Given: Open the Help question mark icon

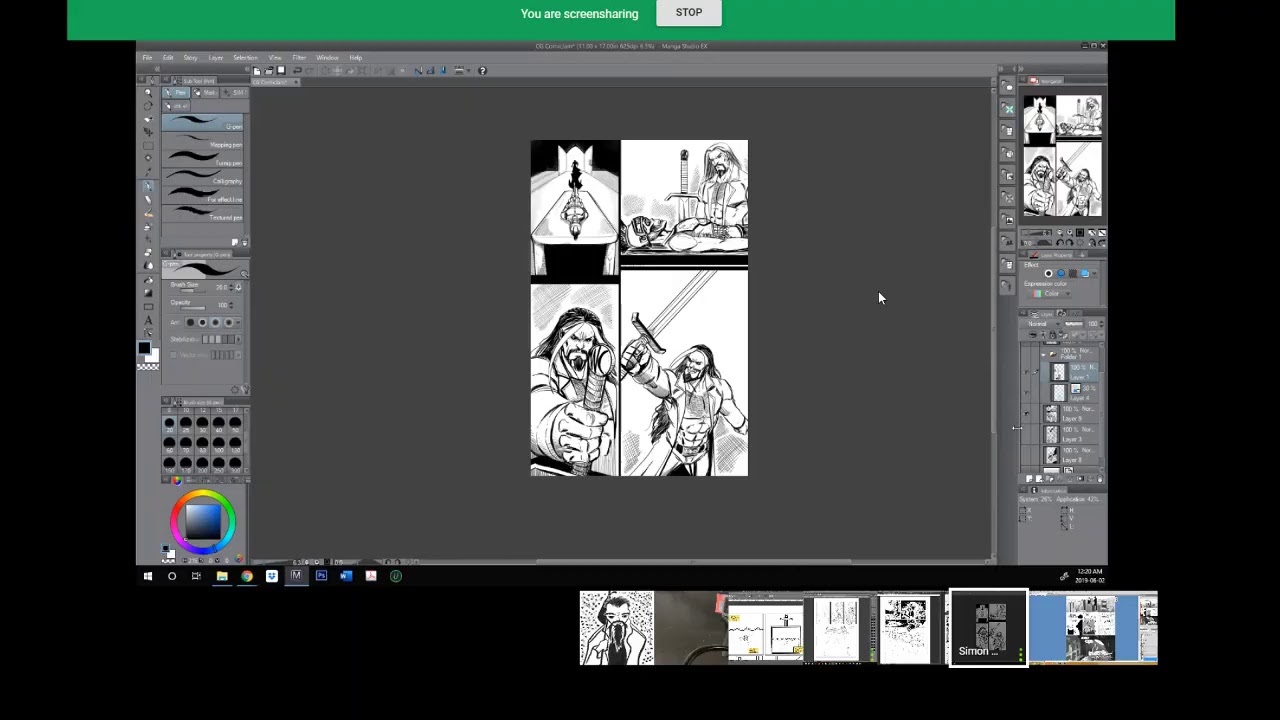Looking at the screenshot, I should [482, 71].
